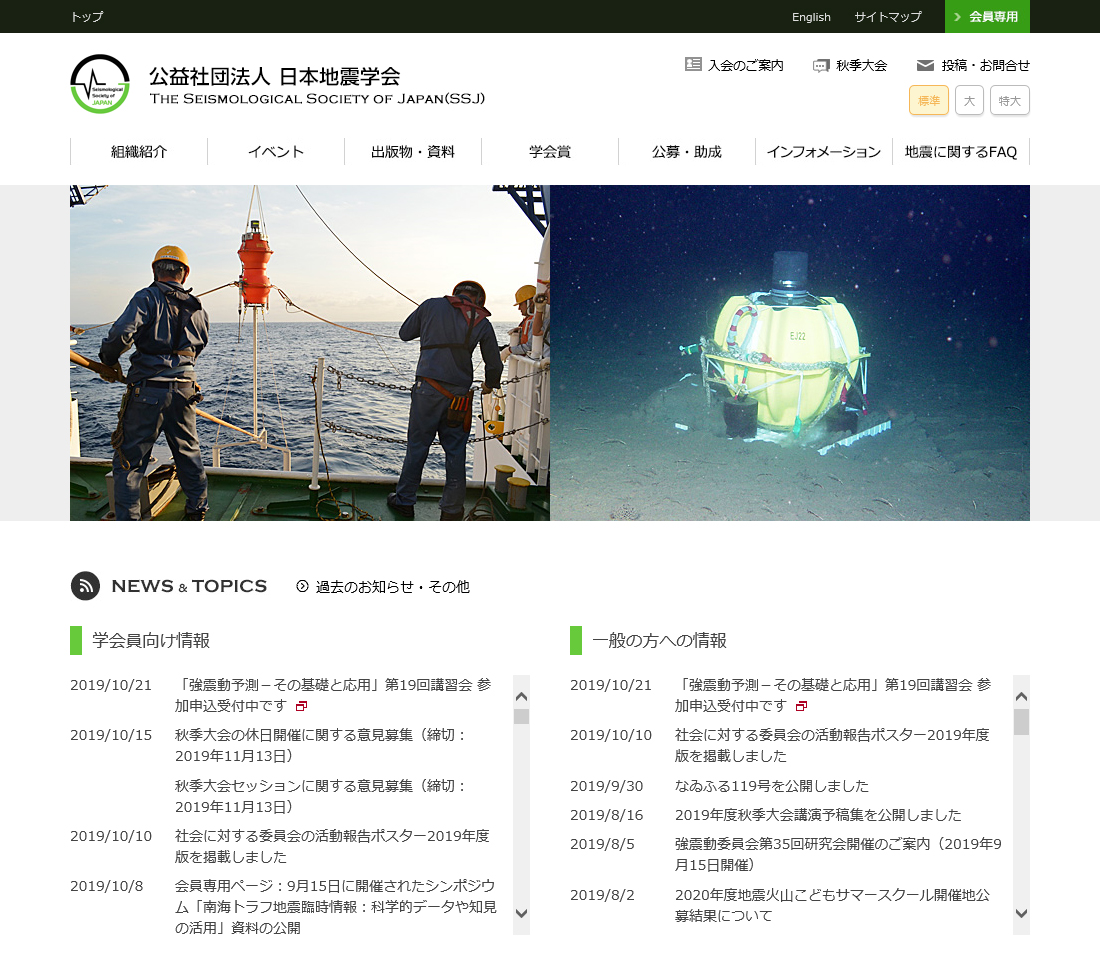Click the ocean-bottom seismometer seafloor photo
This screenshot has height=956, width=1100.
(790, 352)
